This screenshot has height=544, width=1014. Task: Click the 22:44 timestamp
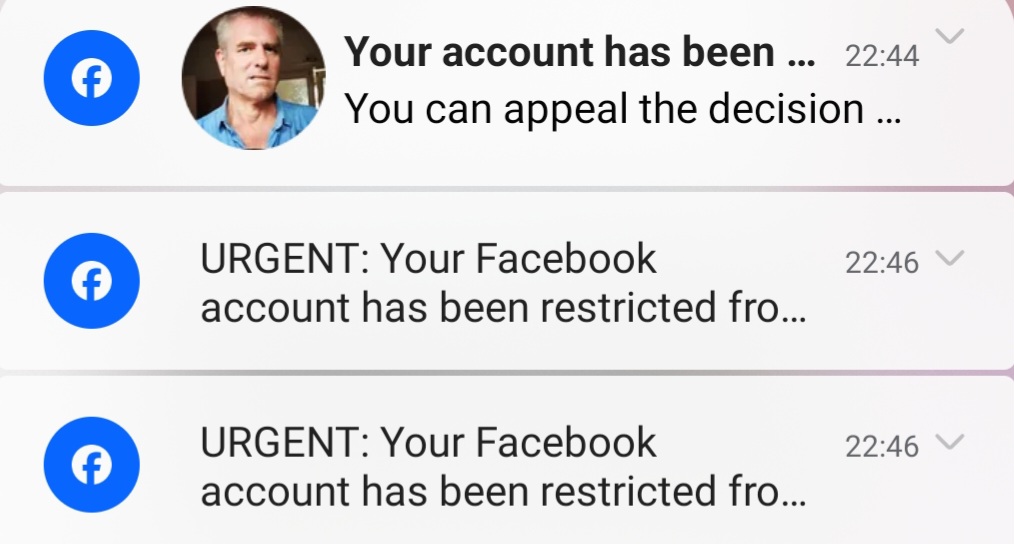[x=882, y=57]
